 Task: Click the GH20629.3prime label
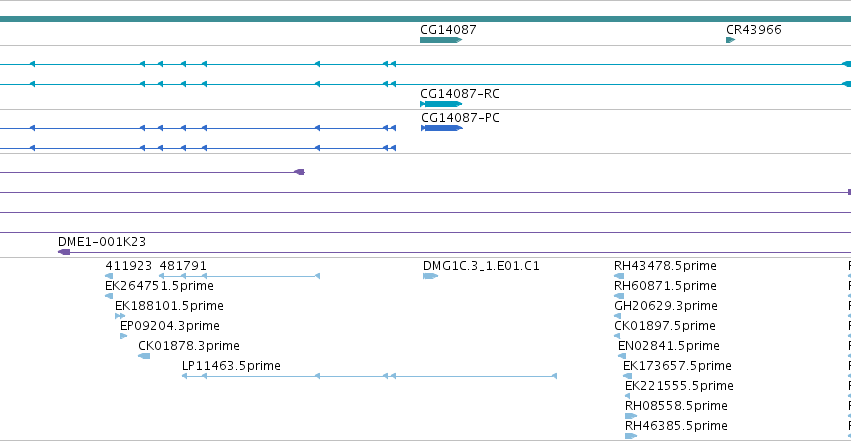[665, 306]
